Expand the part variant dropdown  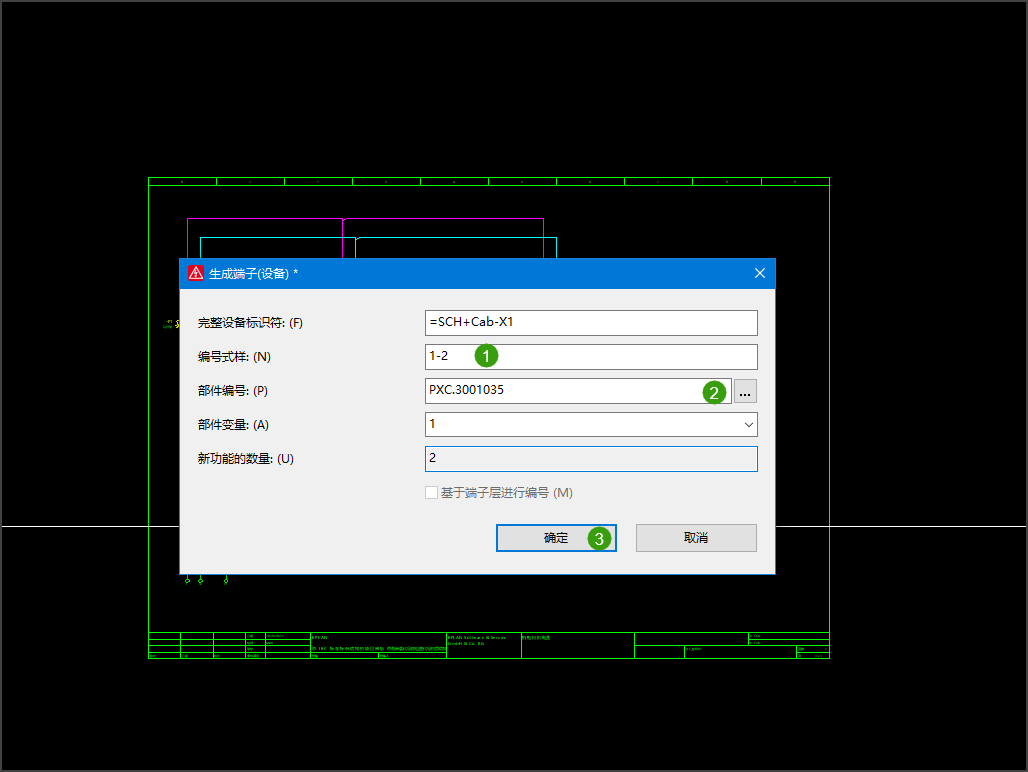click(x=748, y=425)
